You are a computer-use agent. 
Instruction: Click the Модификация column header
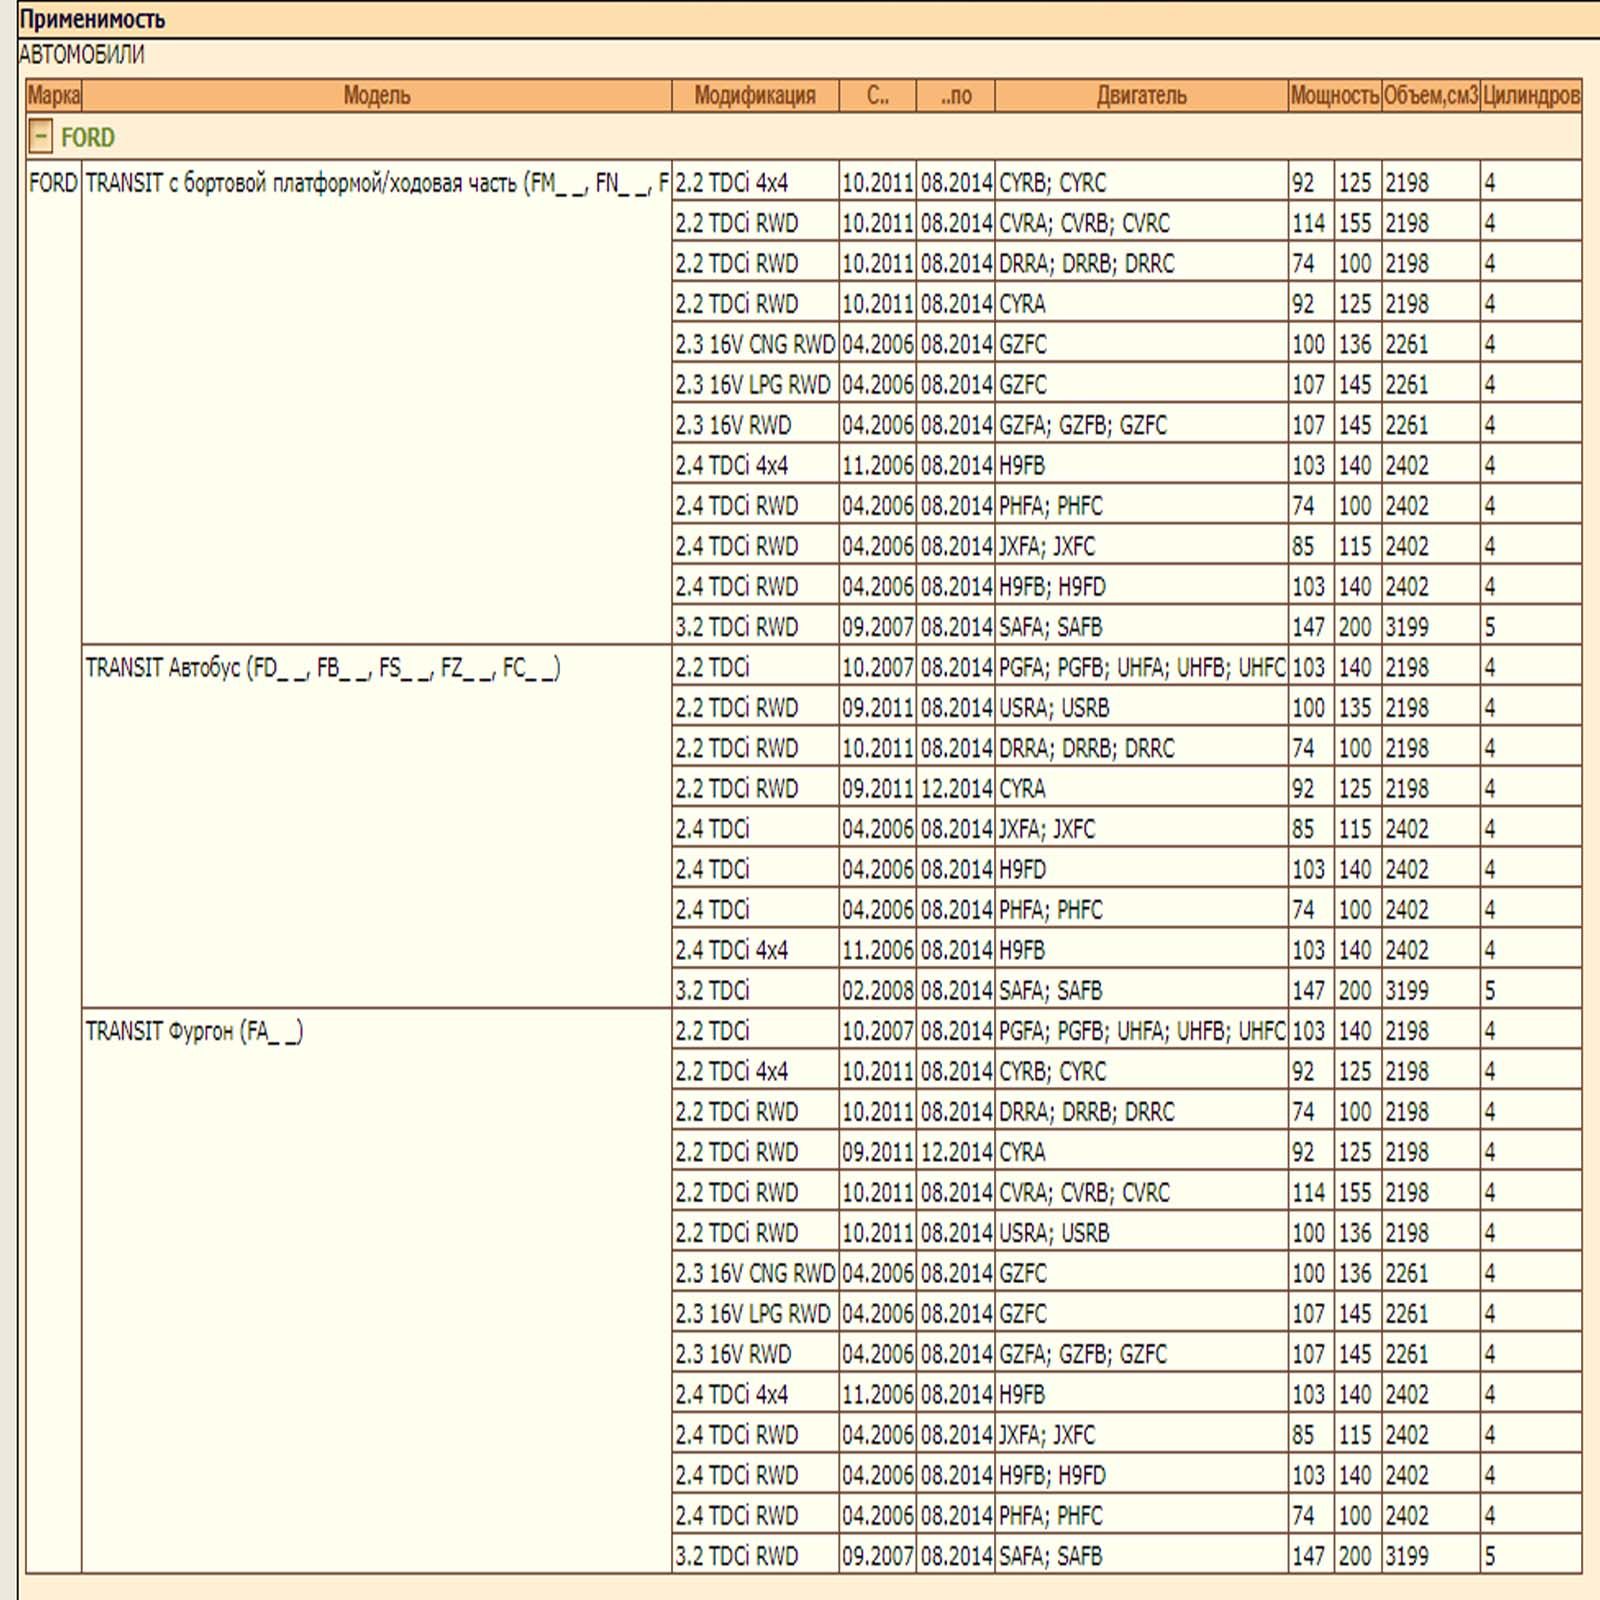(x=754, y=96)
